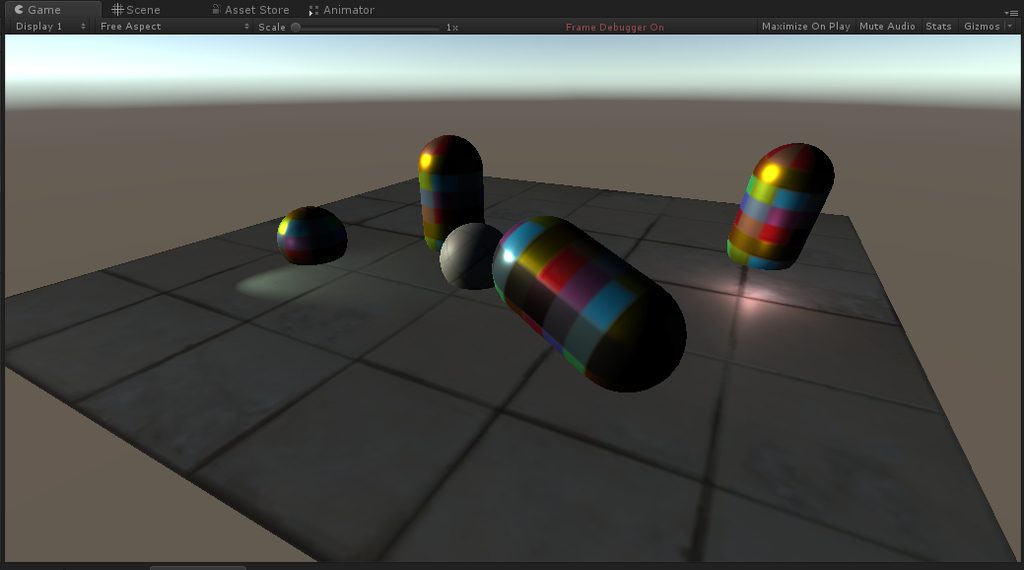Toggle the Stats overlay
This screenshot has height=570, width=1024.
click(x=938, y=27)
